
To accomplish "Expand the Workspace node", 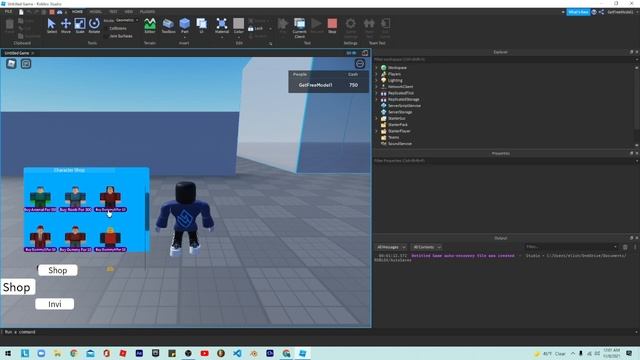I will click(376, 68).
